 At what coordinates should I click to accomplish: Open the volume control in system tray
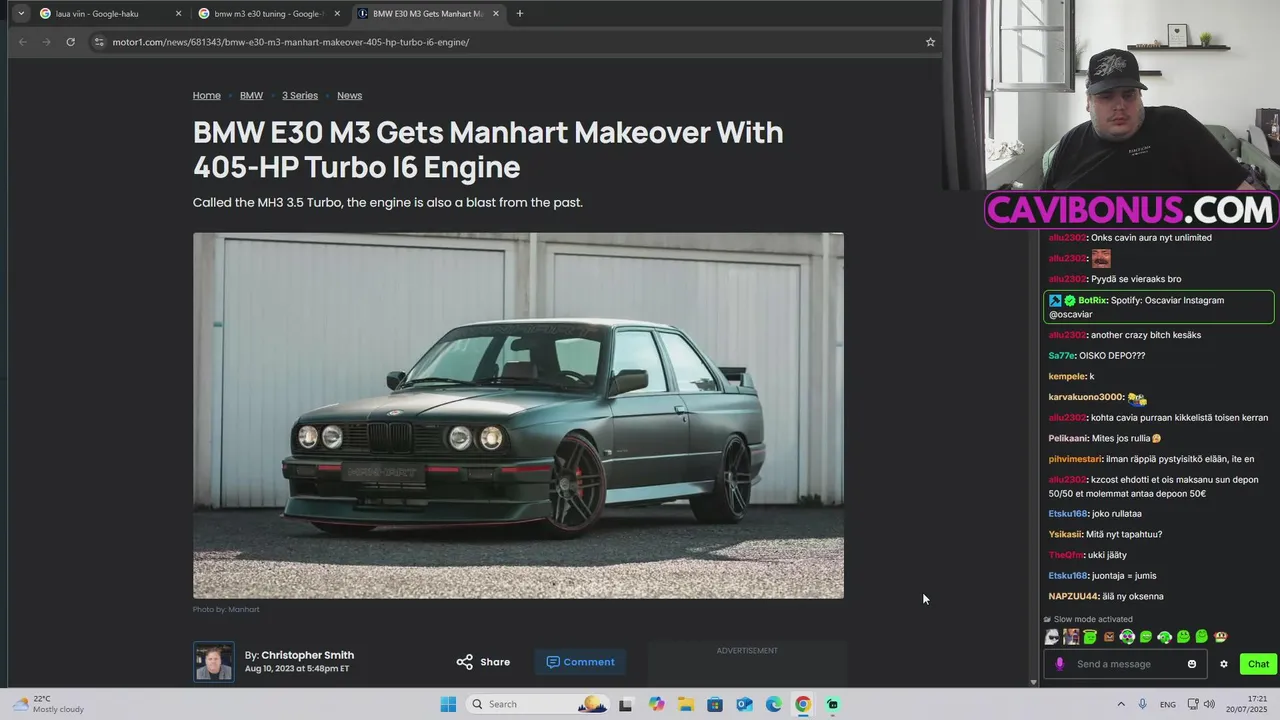[x=1209, y=704]
